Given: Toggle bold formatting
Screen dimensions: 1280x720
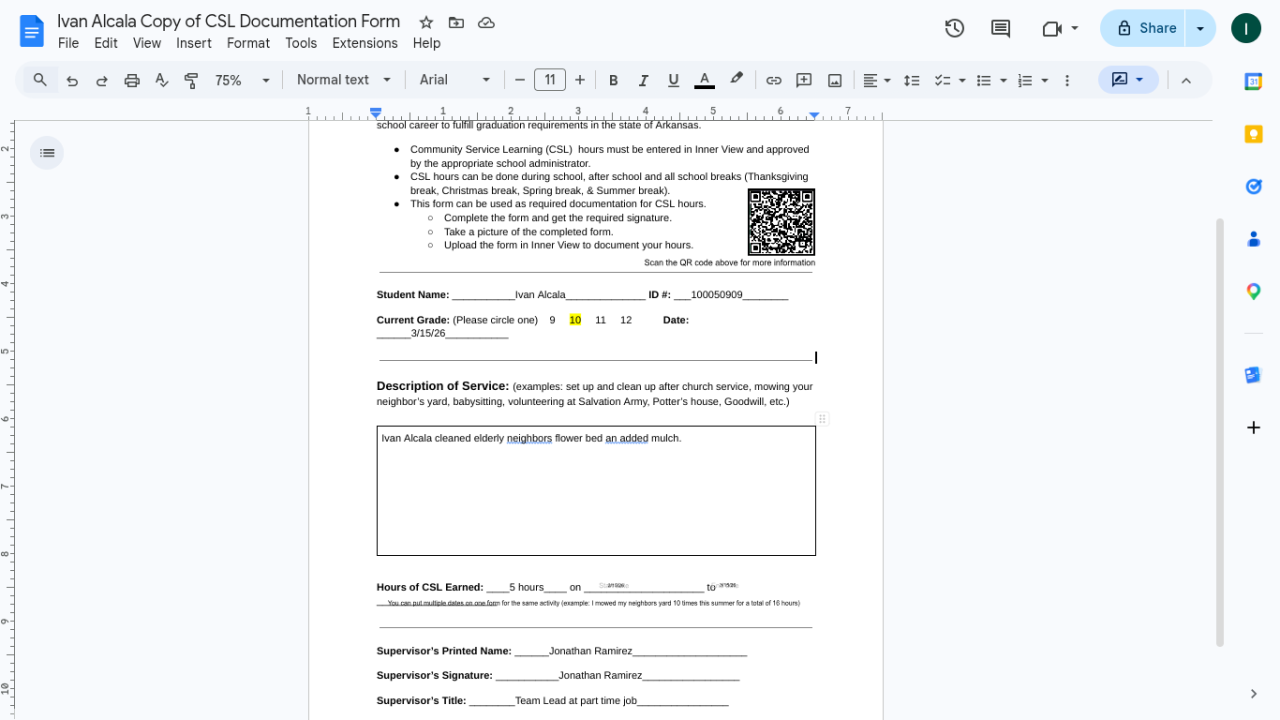Looking at the screenshot, I should coord(613,80).
